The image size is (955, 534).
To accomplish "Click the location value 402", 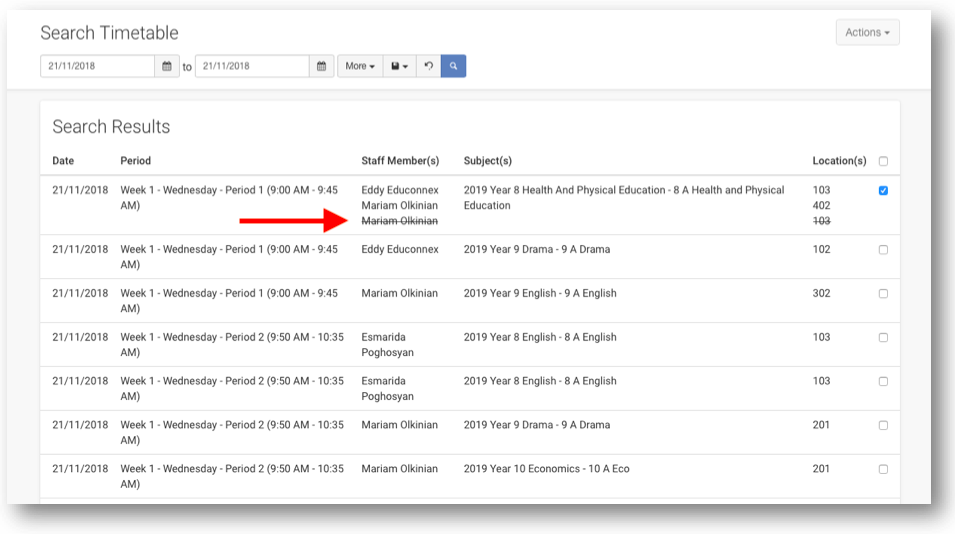I will click(x=821, y=205).
